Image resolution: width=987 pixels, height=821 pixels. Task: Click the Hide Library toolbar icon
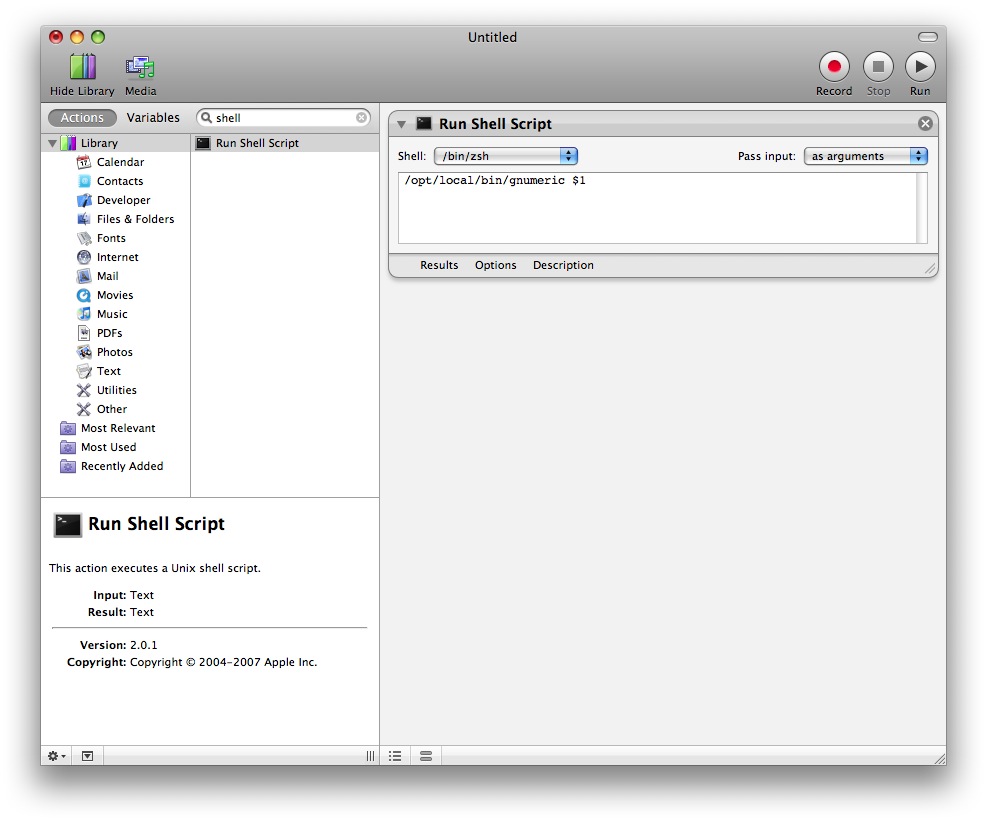(82, 67)
